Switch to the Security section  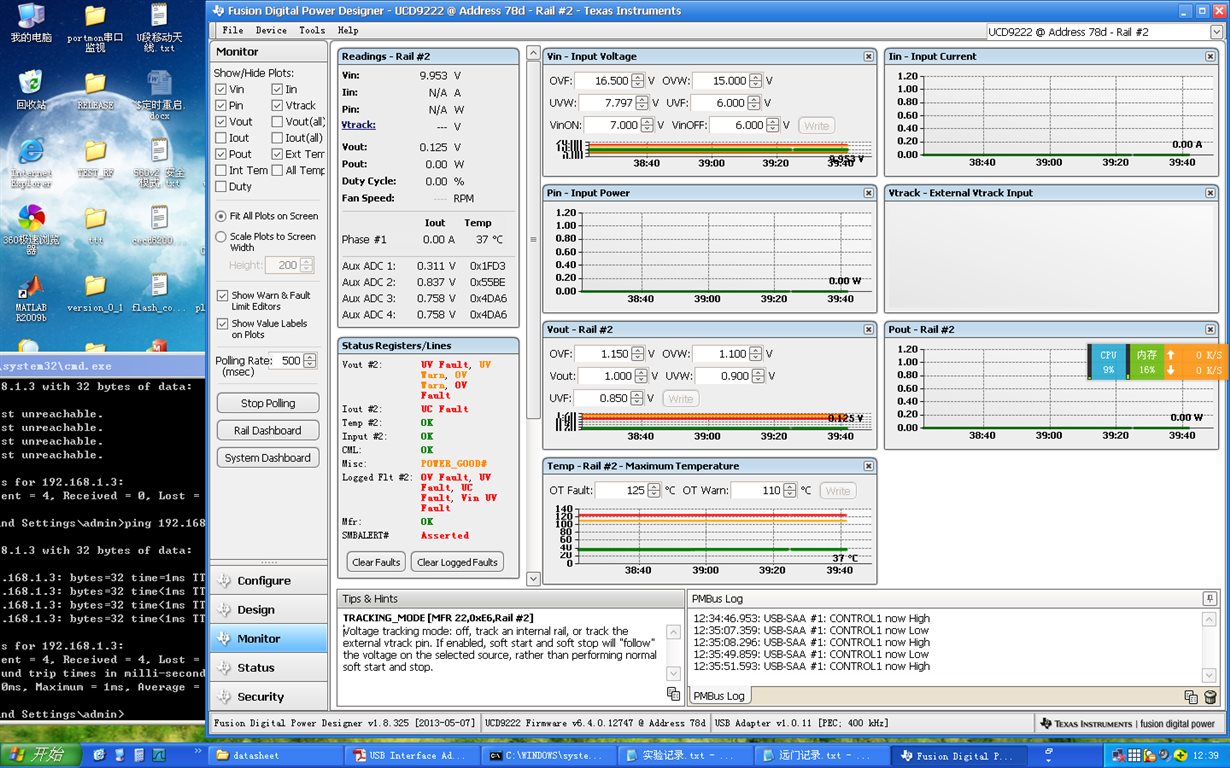click(268, 697)
